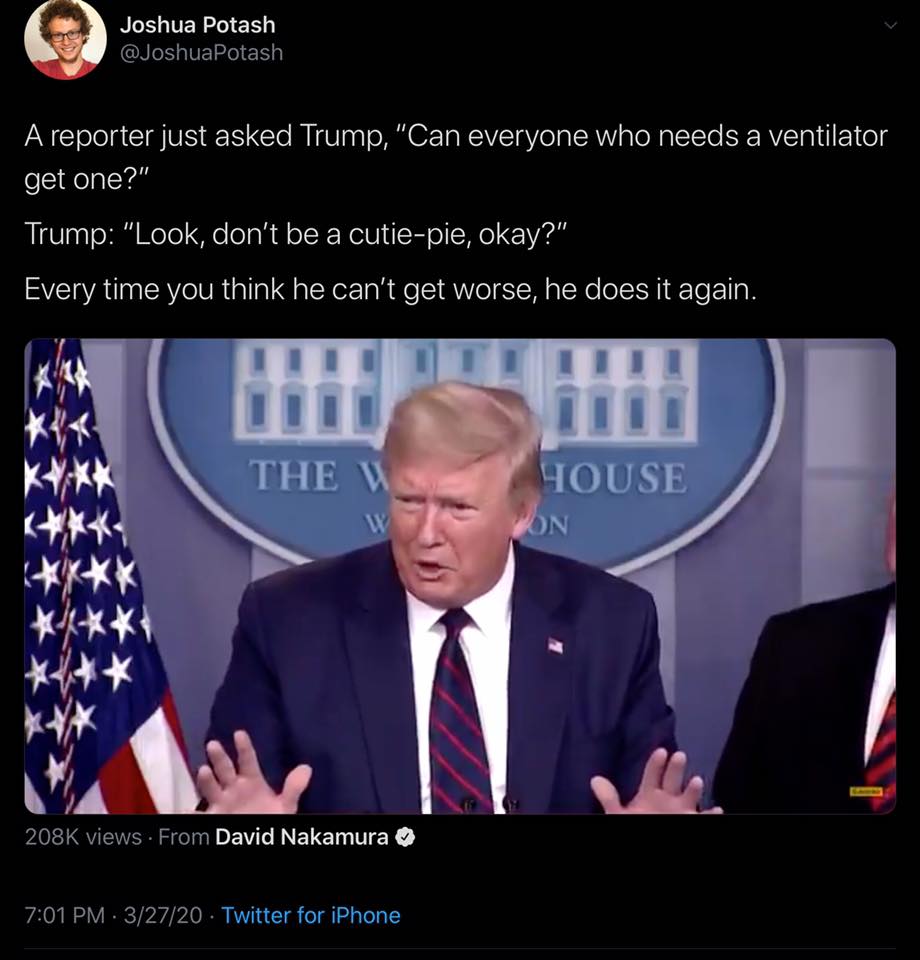Open the Twitter for iPhone link

coord(311,915)
